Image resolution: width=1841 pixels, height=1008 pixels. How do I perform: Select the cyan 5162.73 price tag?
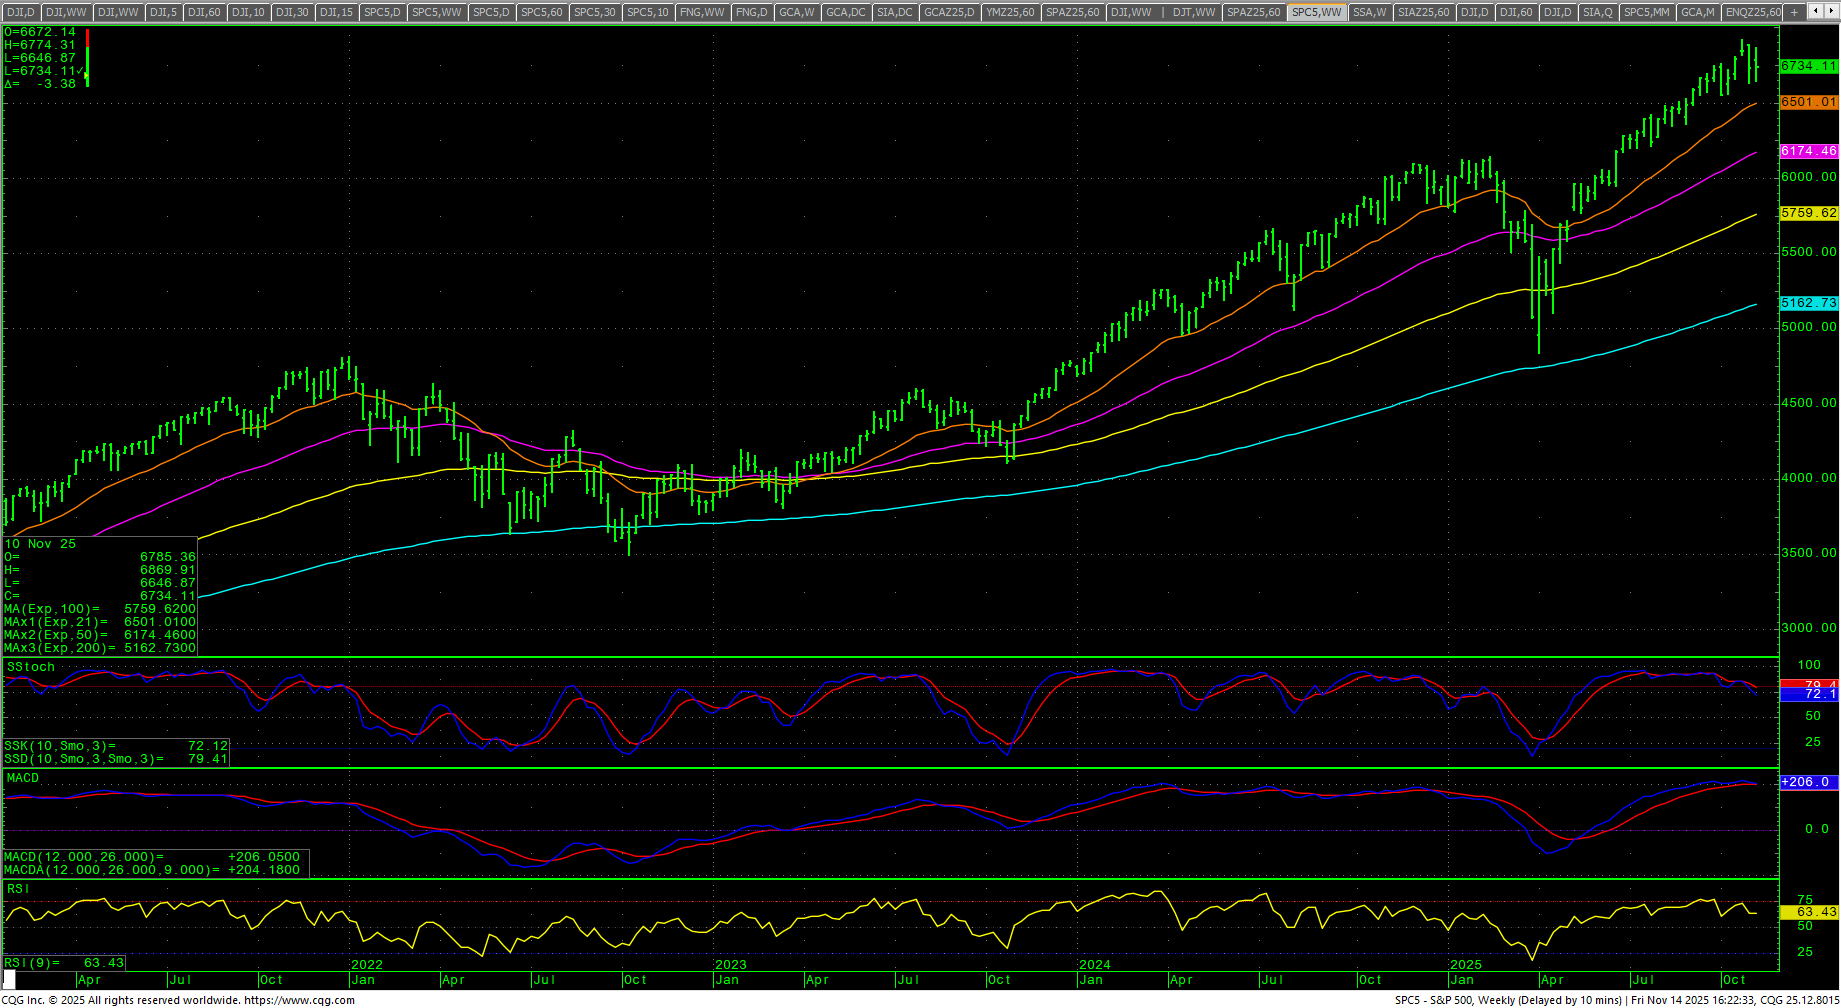pyautogui.click(x=1808, y=303)
